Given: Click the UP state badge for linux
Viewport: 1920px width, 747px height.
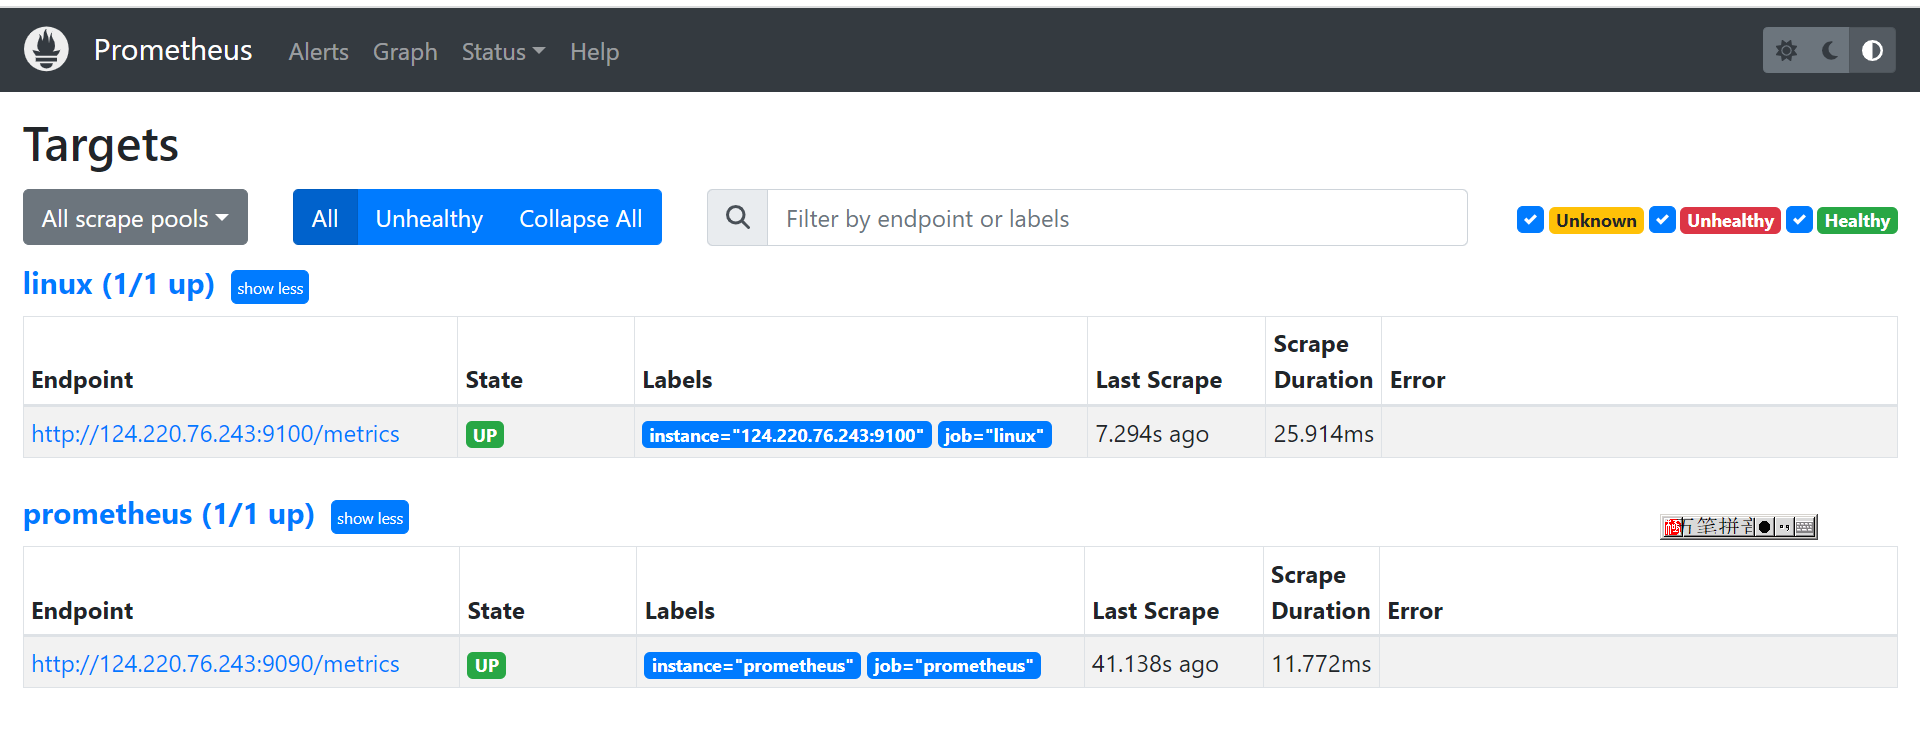Looking at the screenshot, I should coord(485,435).
